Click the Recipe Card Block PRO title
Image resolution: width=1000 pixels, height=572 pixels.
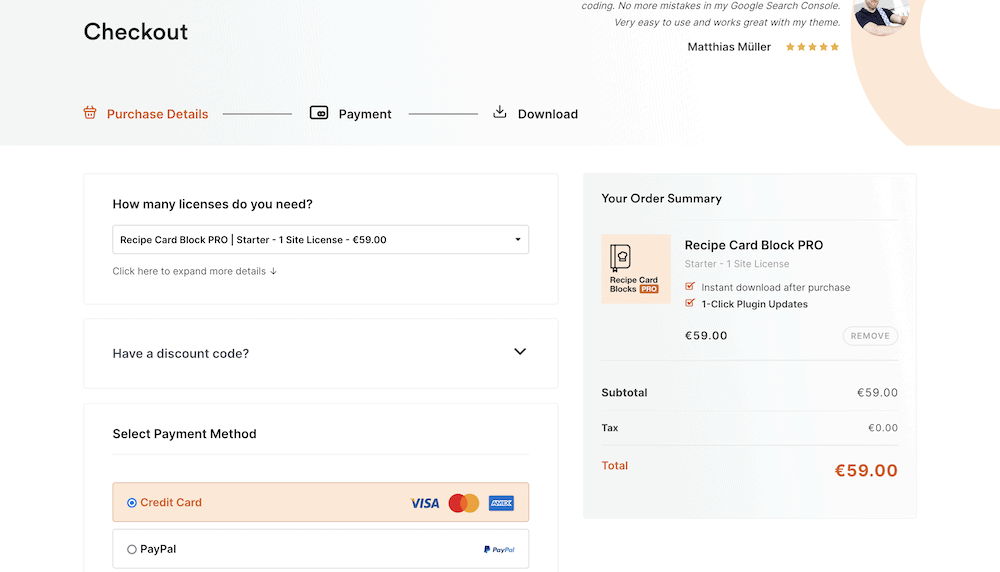(x=754, y=245)
